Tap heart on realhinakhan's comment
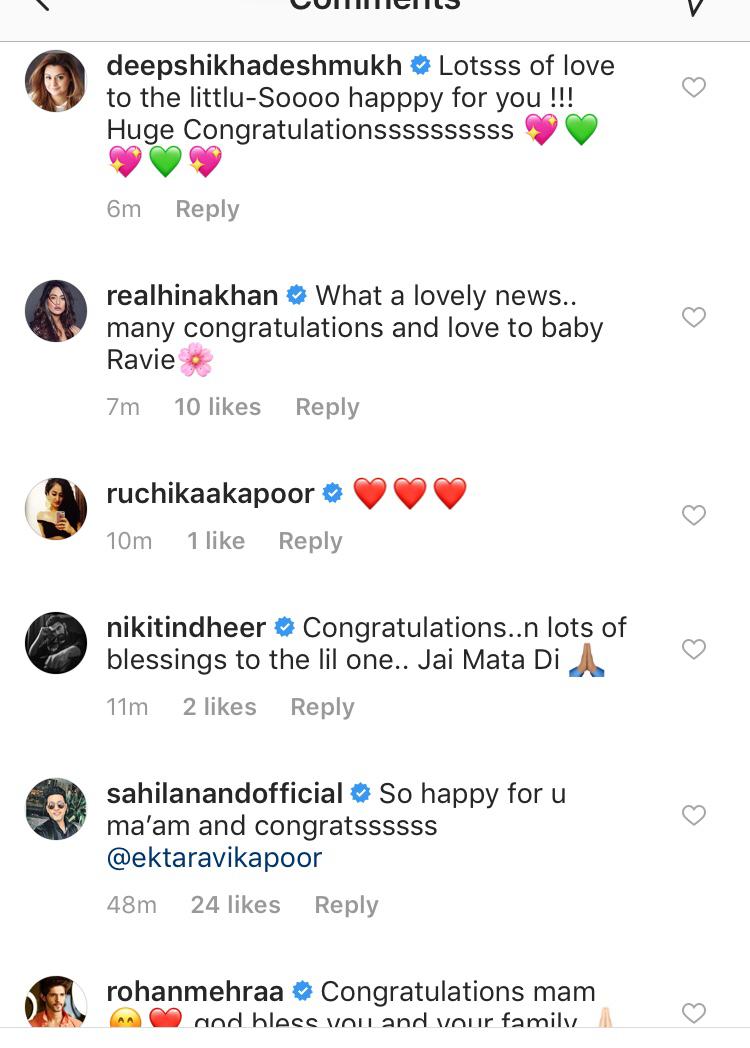The width and height of the screenshot is (750, 1048). [694, 318]
